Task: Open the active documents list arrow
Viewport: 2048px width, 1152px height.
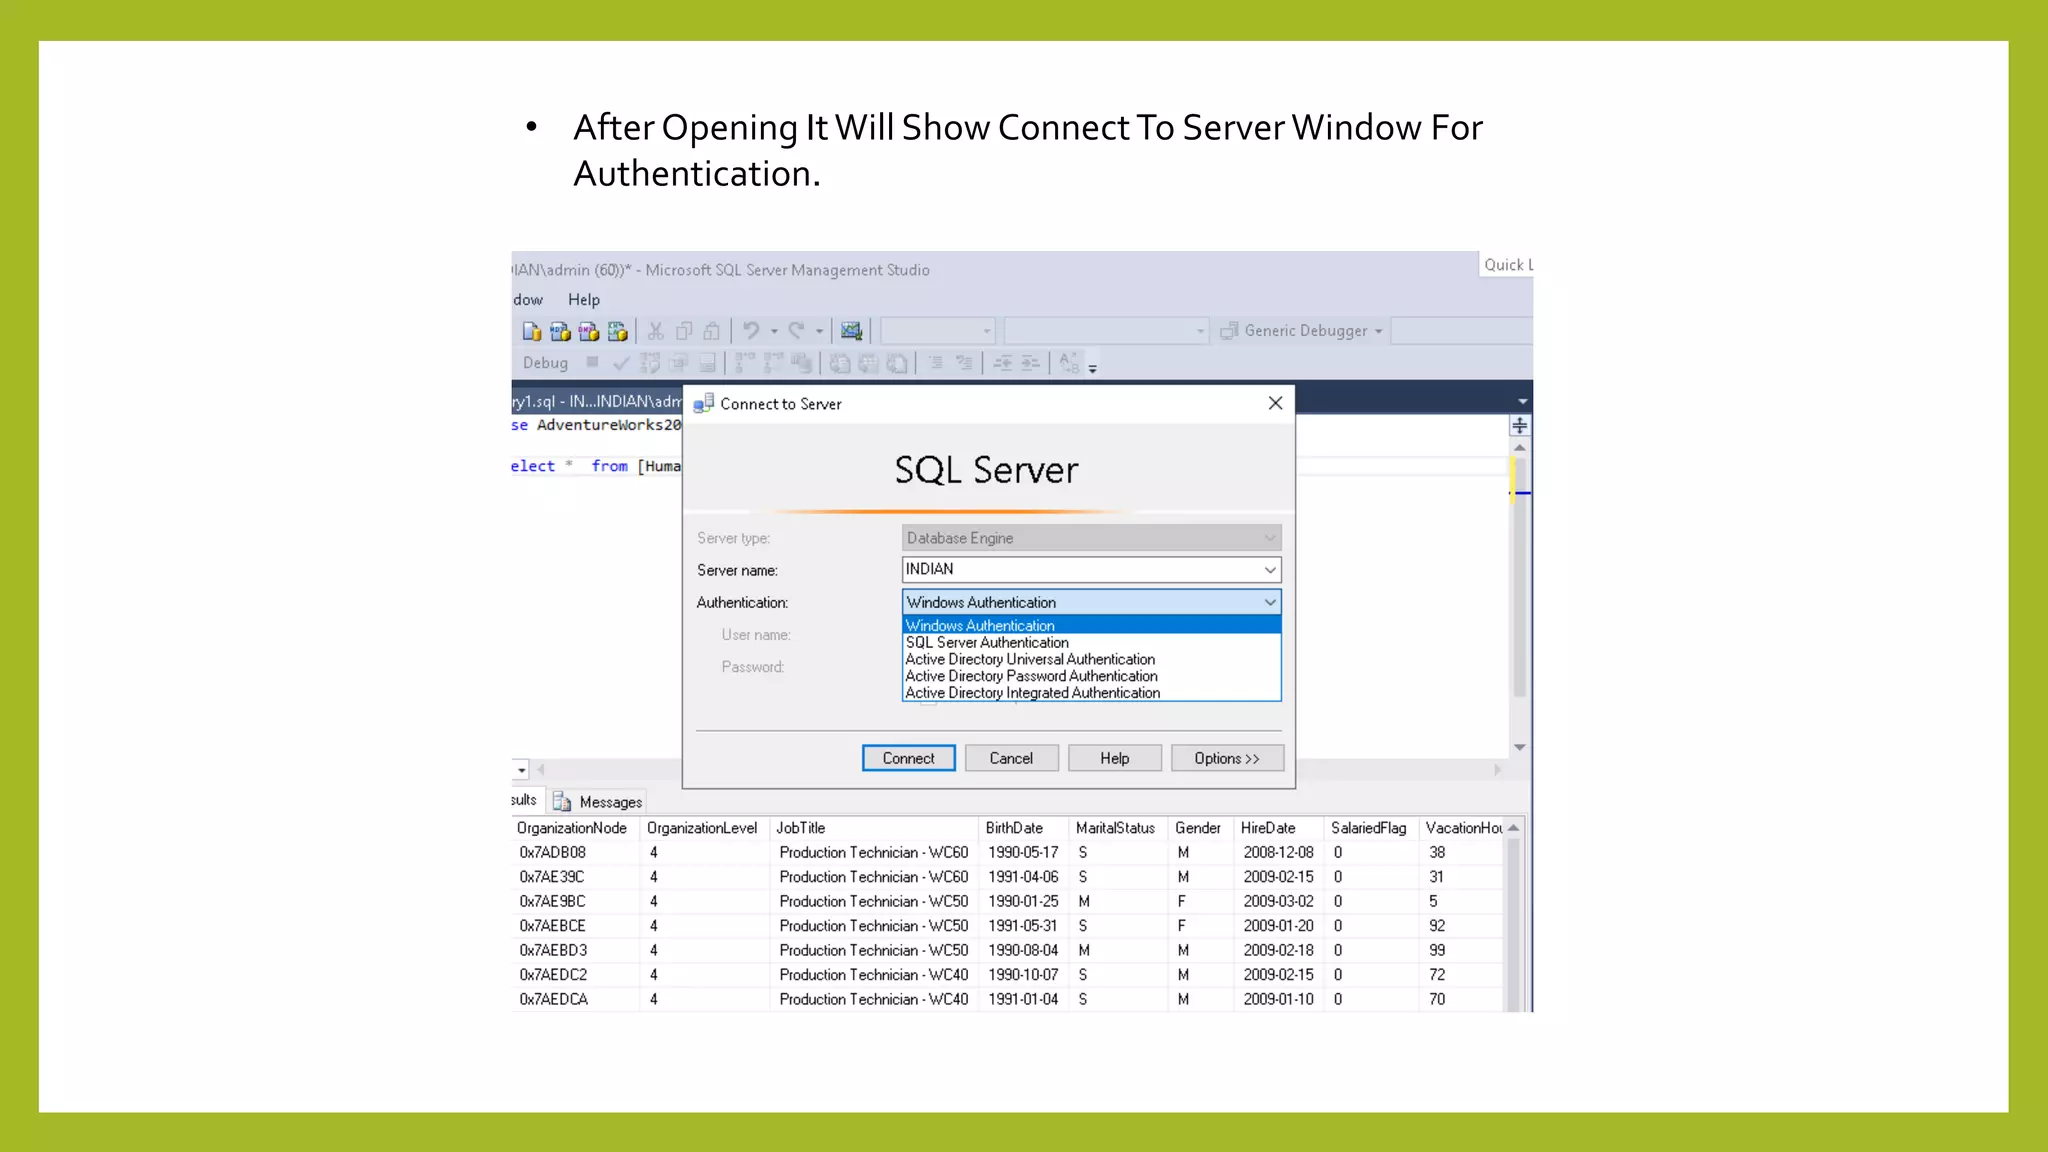Action: (x=1522, y=401)
